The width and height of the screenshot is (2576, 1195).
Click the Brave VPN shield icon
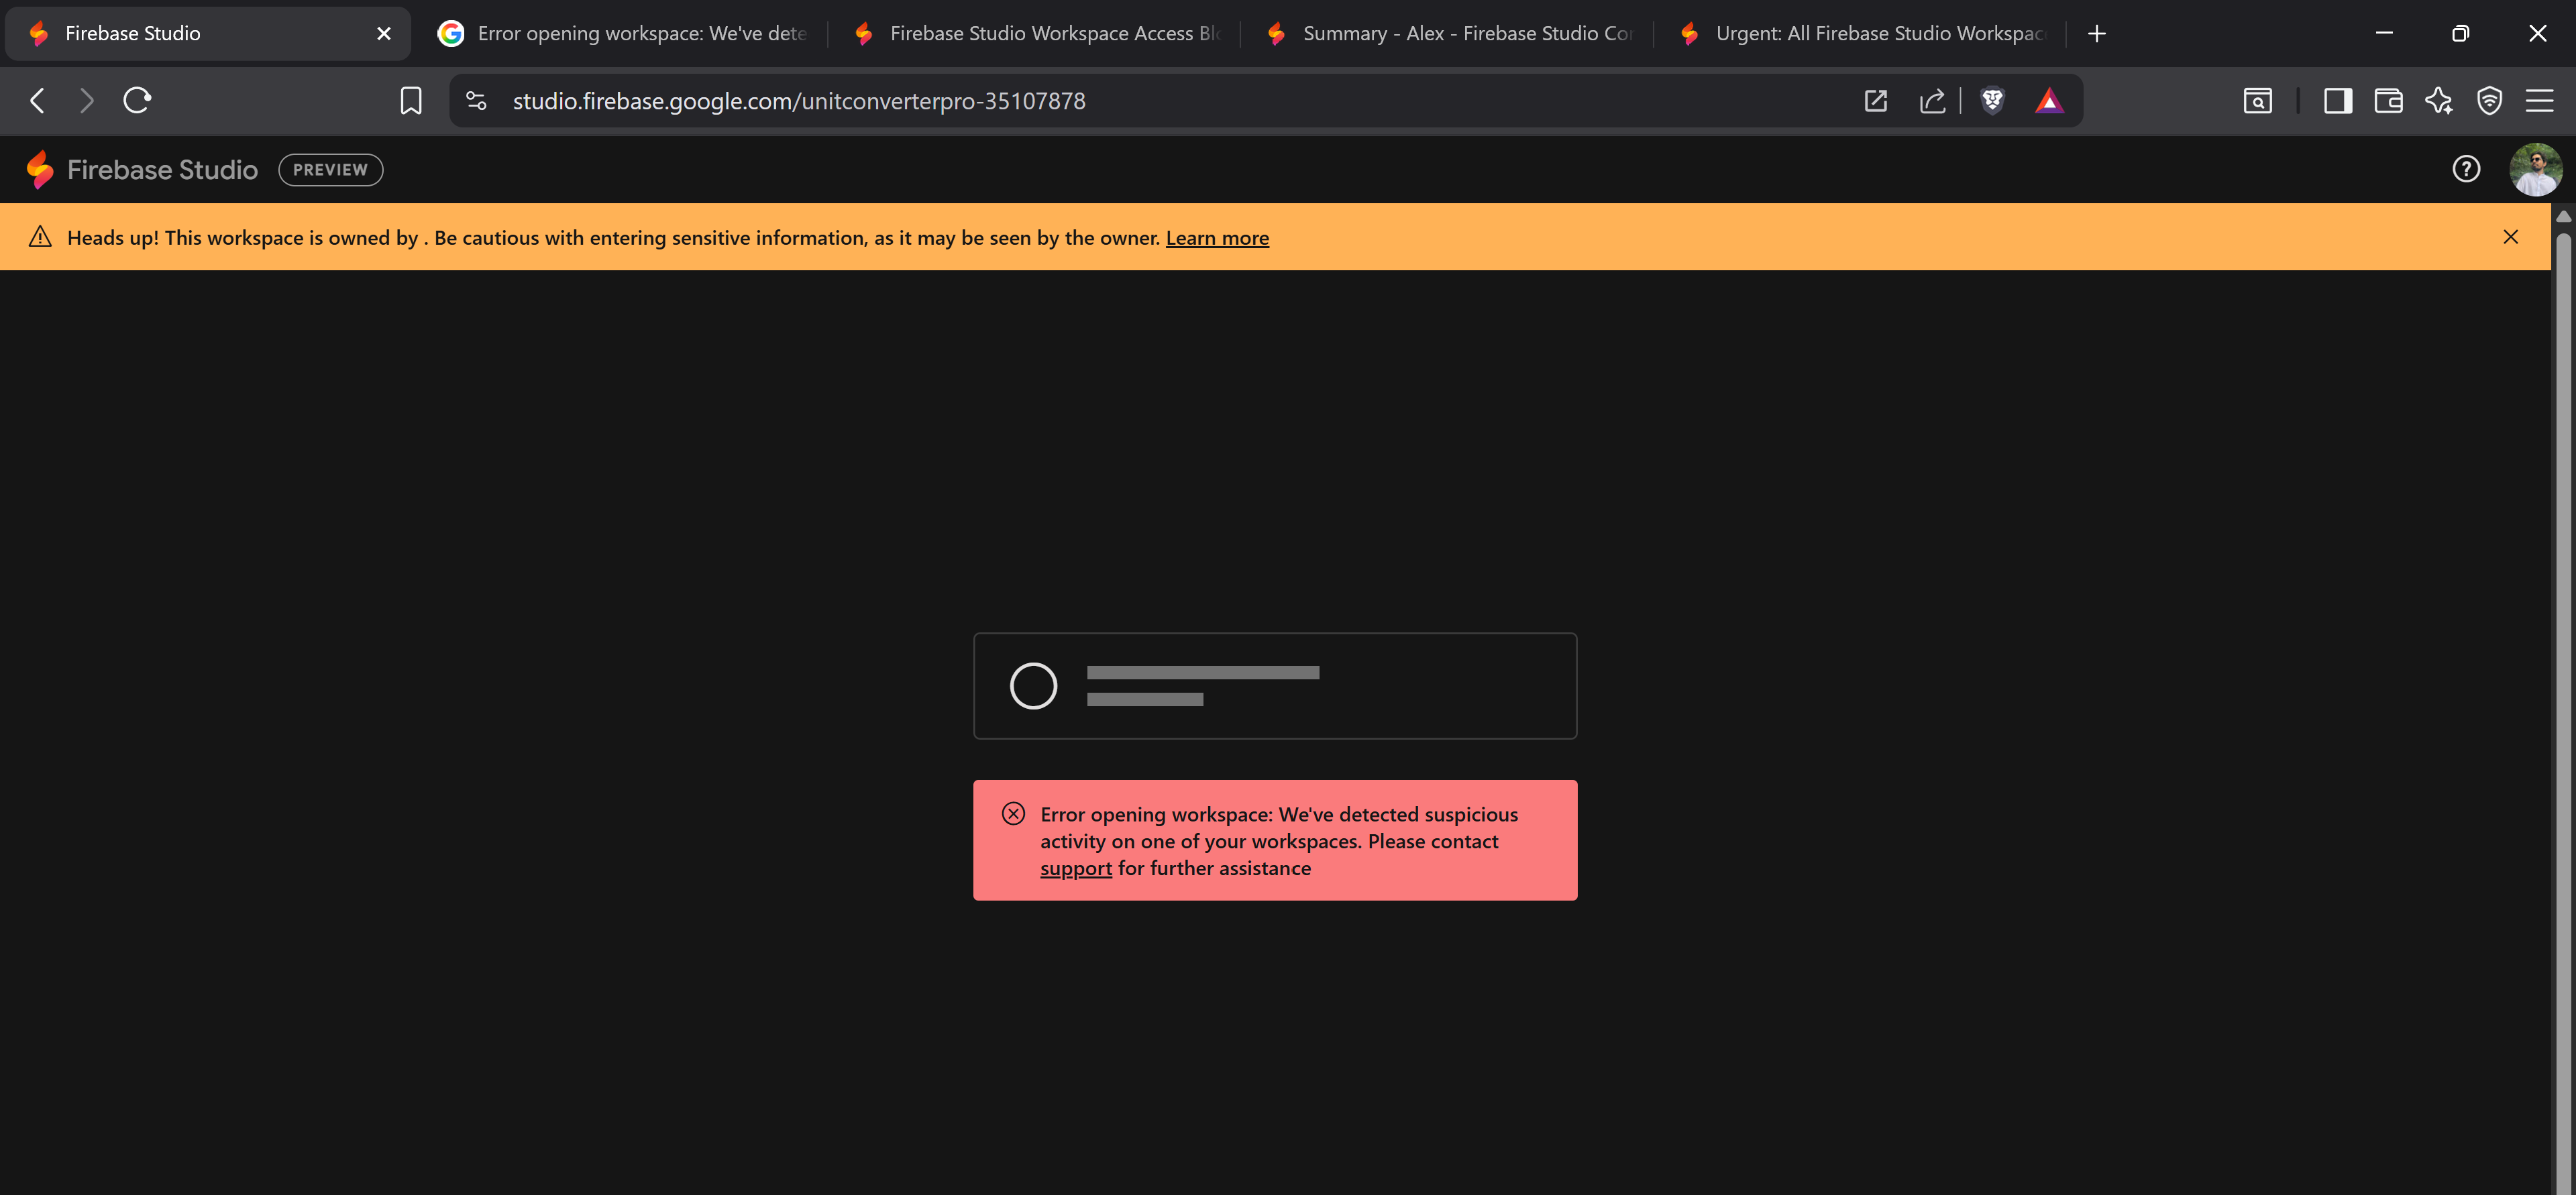tap(2489, 100)
